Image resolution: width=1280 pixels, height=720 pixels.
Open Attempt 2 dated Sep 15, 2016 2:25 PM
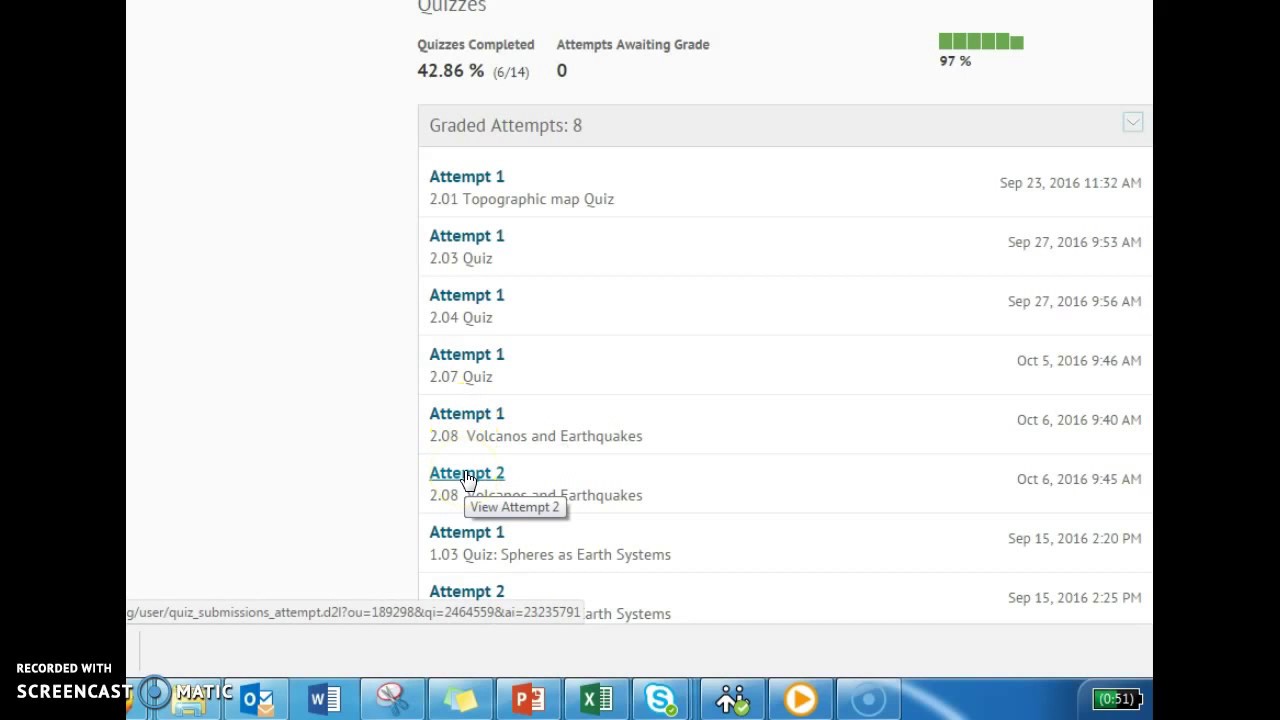click(467, 591)
